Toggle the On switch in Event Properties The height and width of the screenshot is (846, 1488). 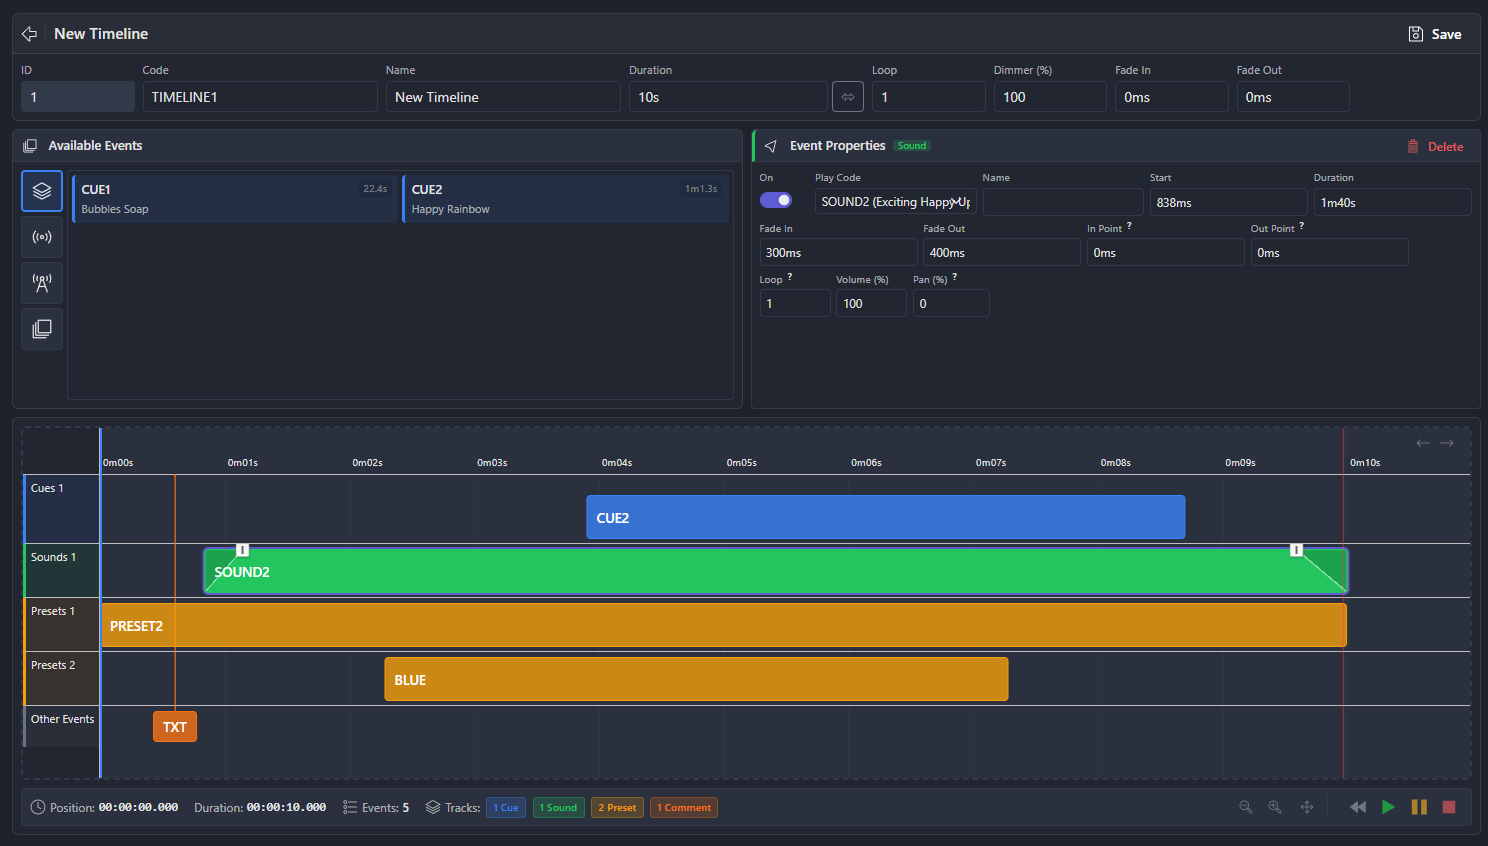coord(776,200)
